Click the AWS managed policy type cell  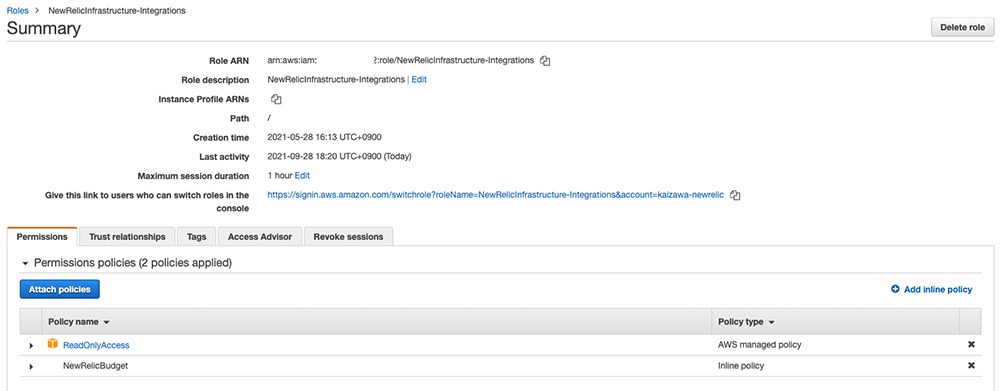(760, 344)
